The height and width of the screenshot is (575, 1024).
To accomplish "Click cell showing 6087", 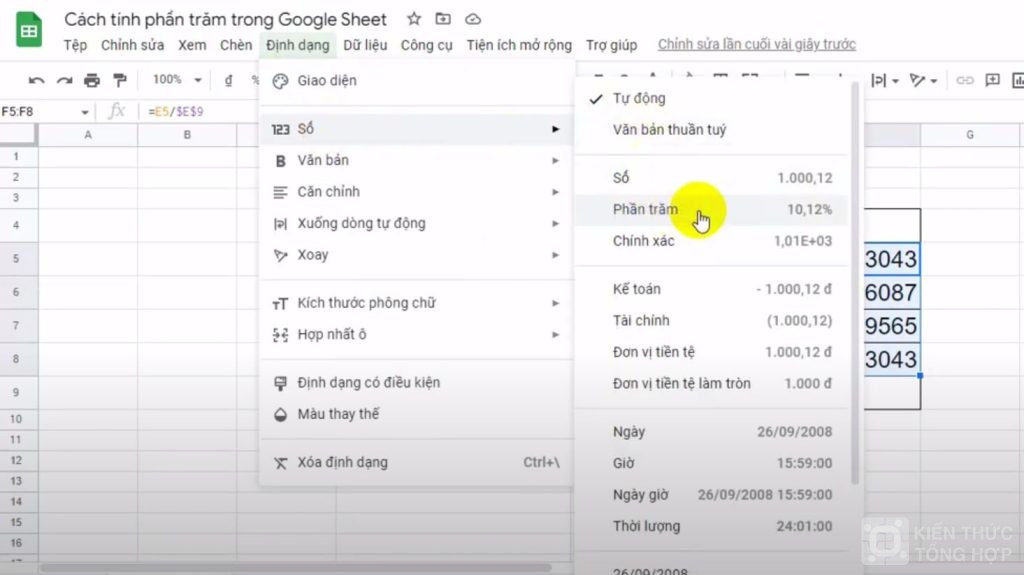I will click(892, 292).
